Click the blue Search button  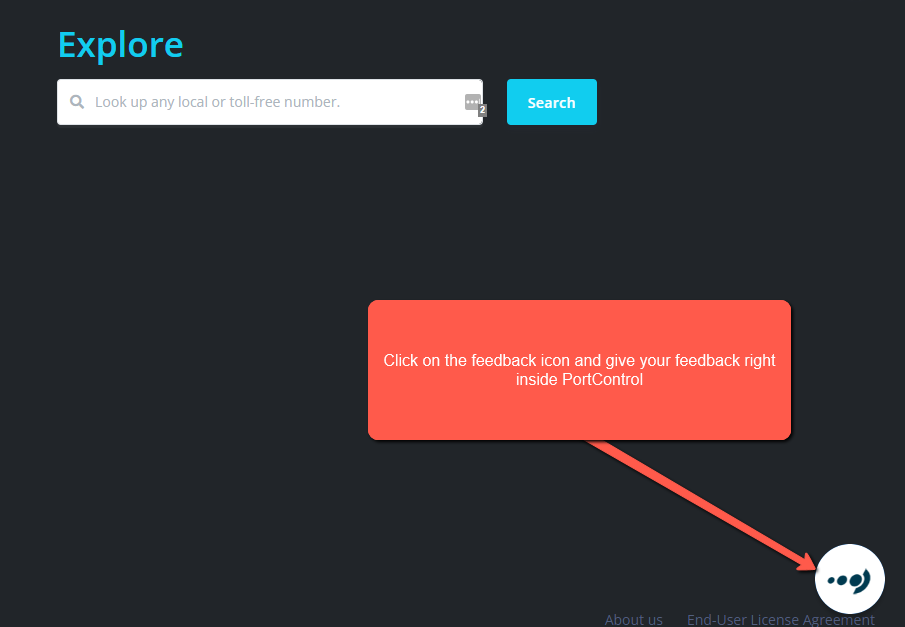551,102
